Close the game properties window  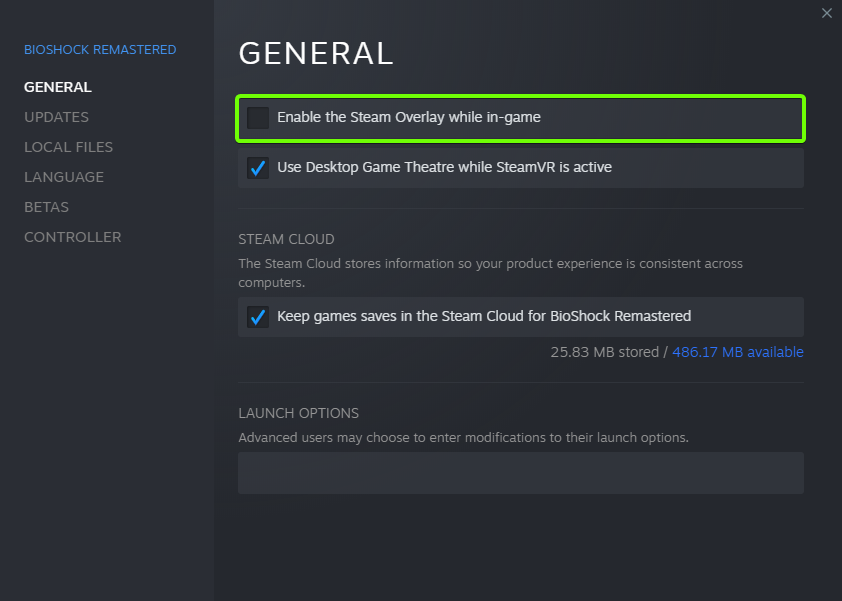(826, 13)
